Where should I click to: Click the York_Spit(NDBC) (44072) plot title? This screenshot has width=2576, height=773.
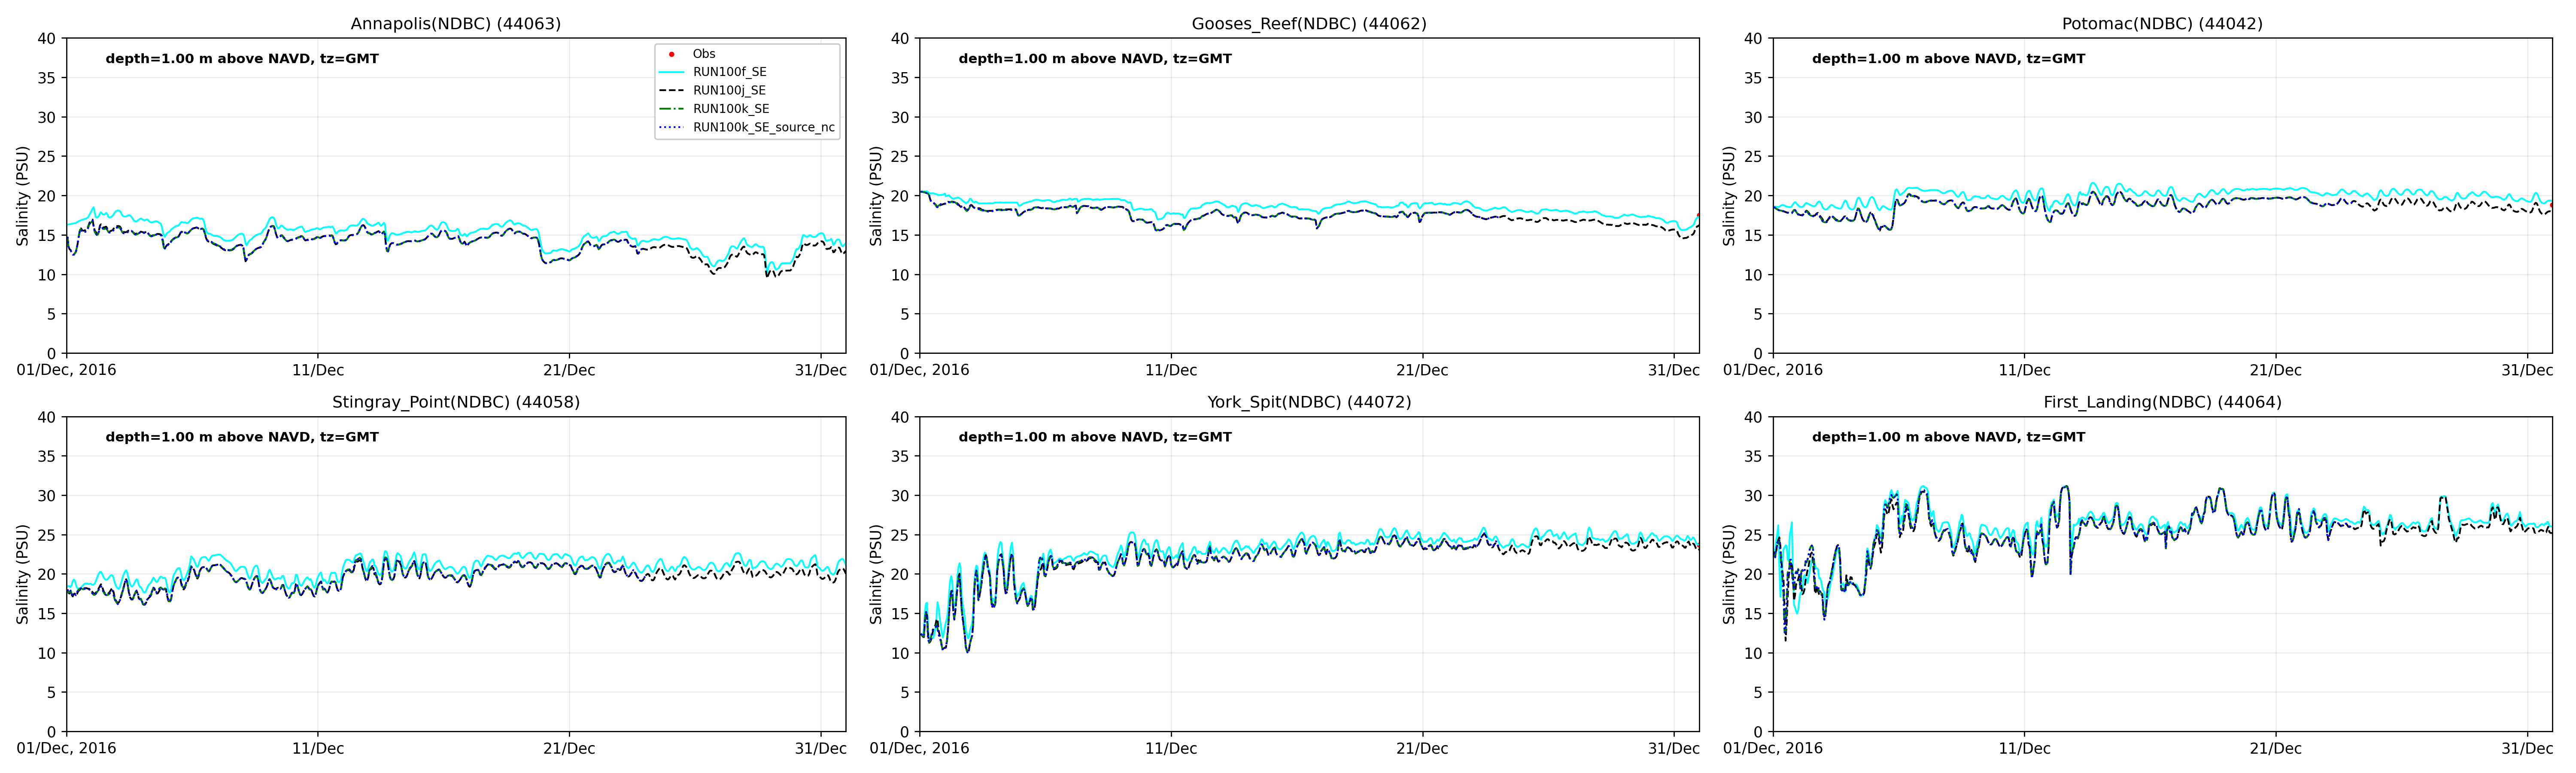point(1309,402)
